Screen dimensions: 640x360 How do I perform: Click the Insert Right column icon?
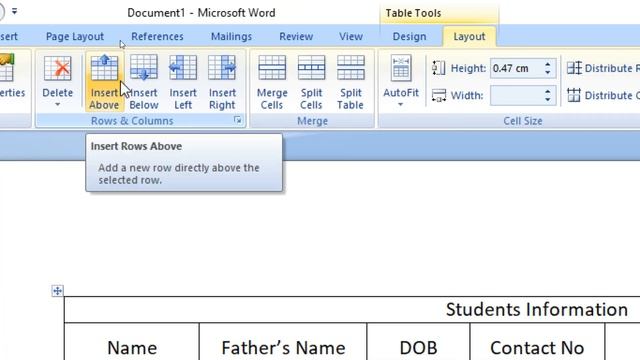pyautogui.click(x=222, y=67)
